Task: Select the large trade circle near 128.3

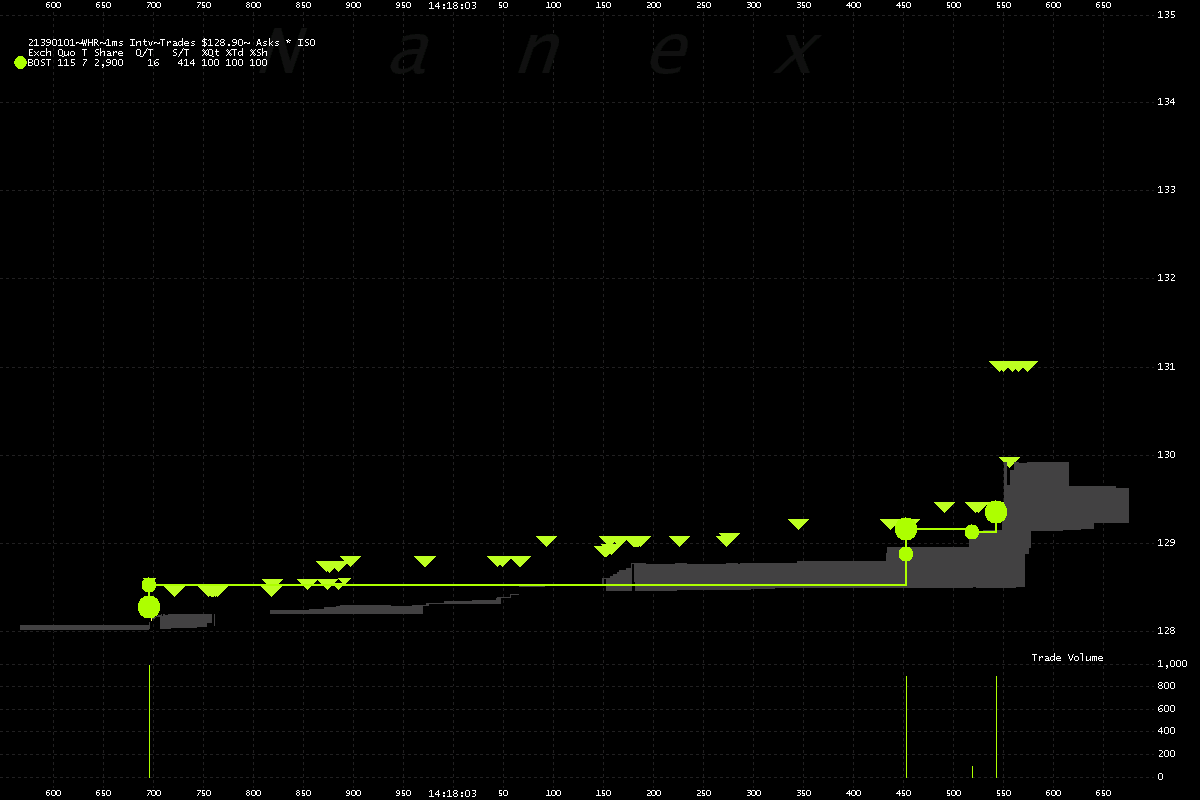Action: pyautogui.click(x=149, y=607)
